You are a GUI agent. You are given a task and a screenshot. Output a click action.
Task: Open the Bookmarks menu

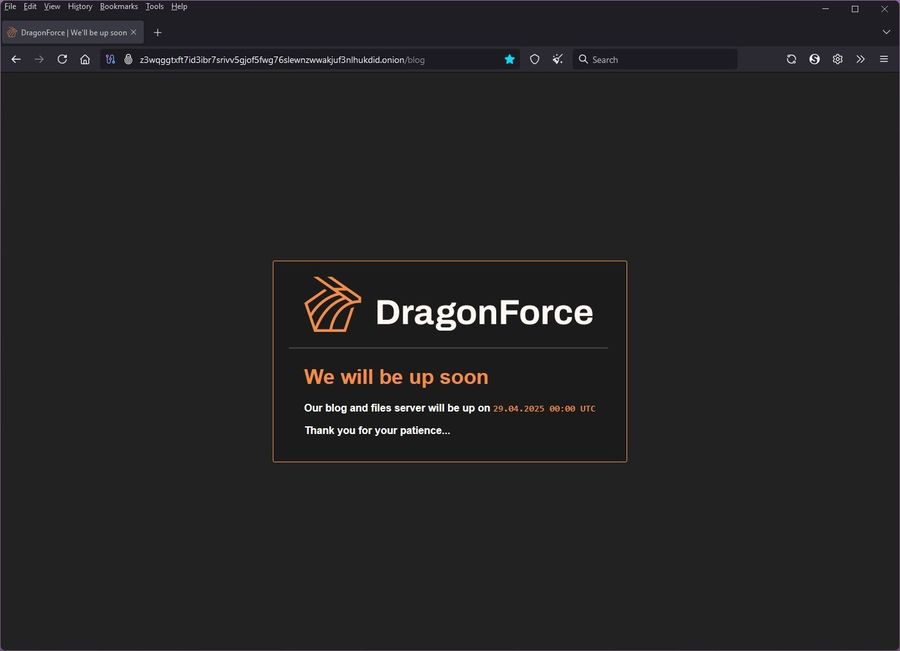(x=119, y=6)
